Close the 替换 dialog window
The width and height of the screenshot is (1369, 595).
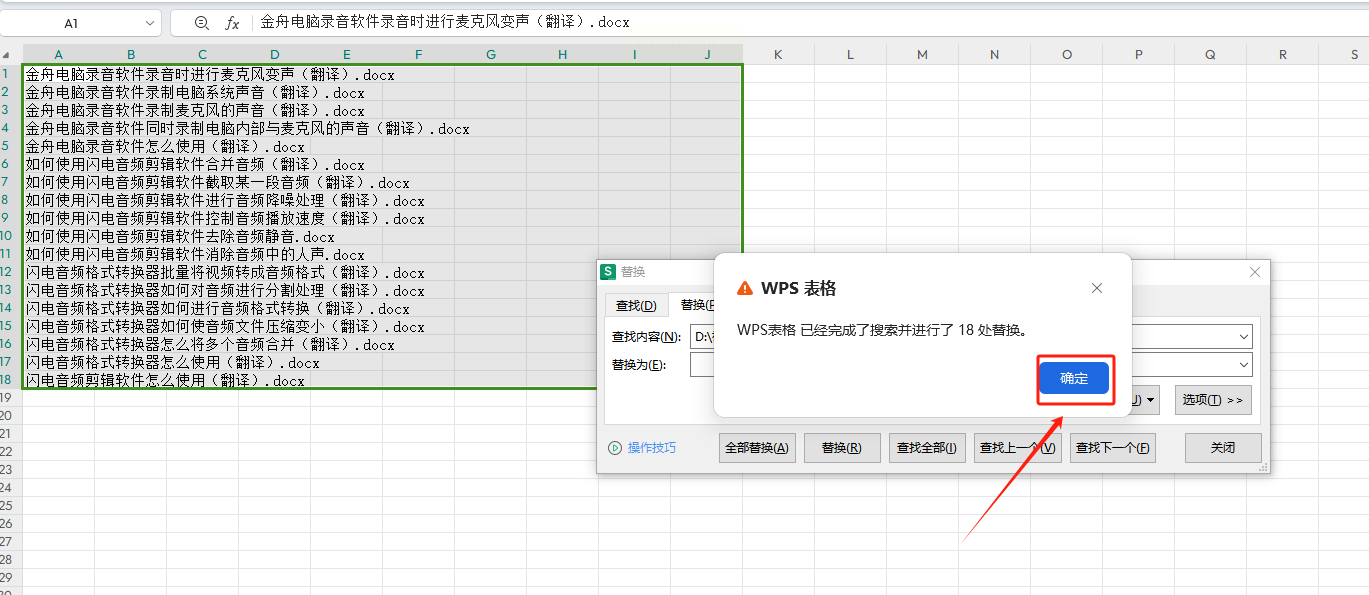1256,272
